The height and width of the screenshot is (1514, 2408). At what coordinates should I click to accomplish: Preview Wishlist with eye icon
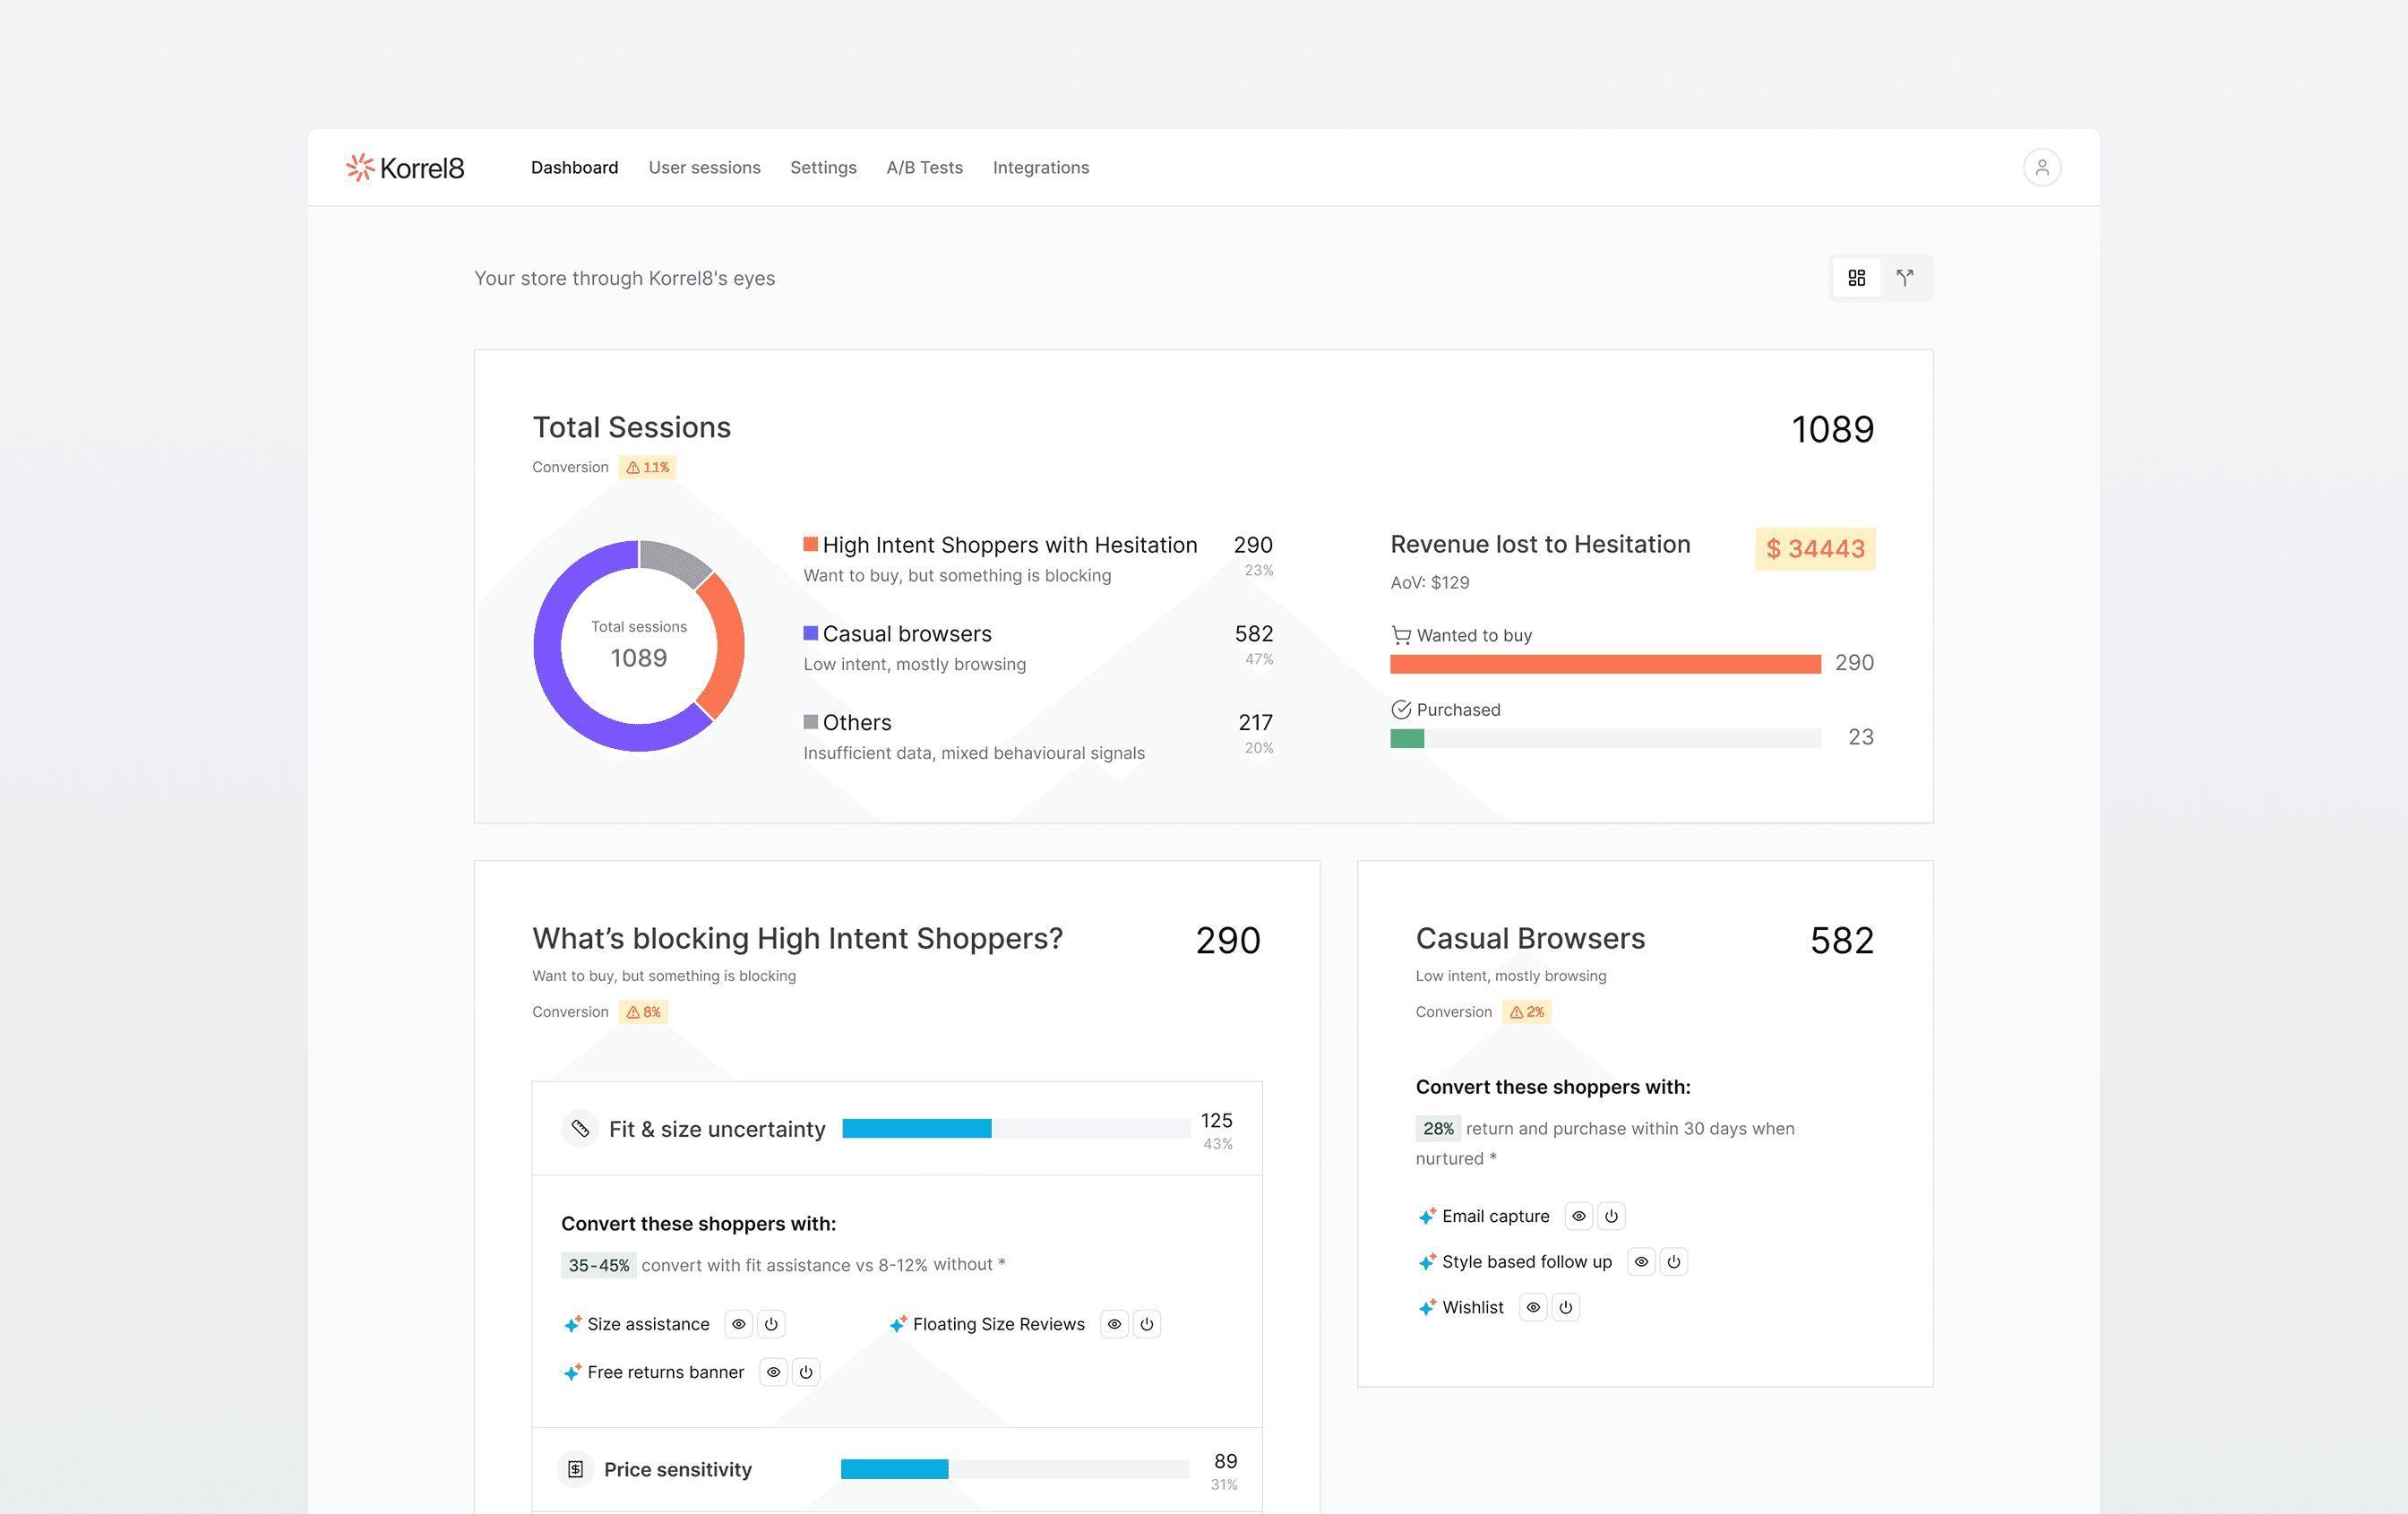pyautogui.click(x=1533, y=1307)
